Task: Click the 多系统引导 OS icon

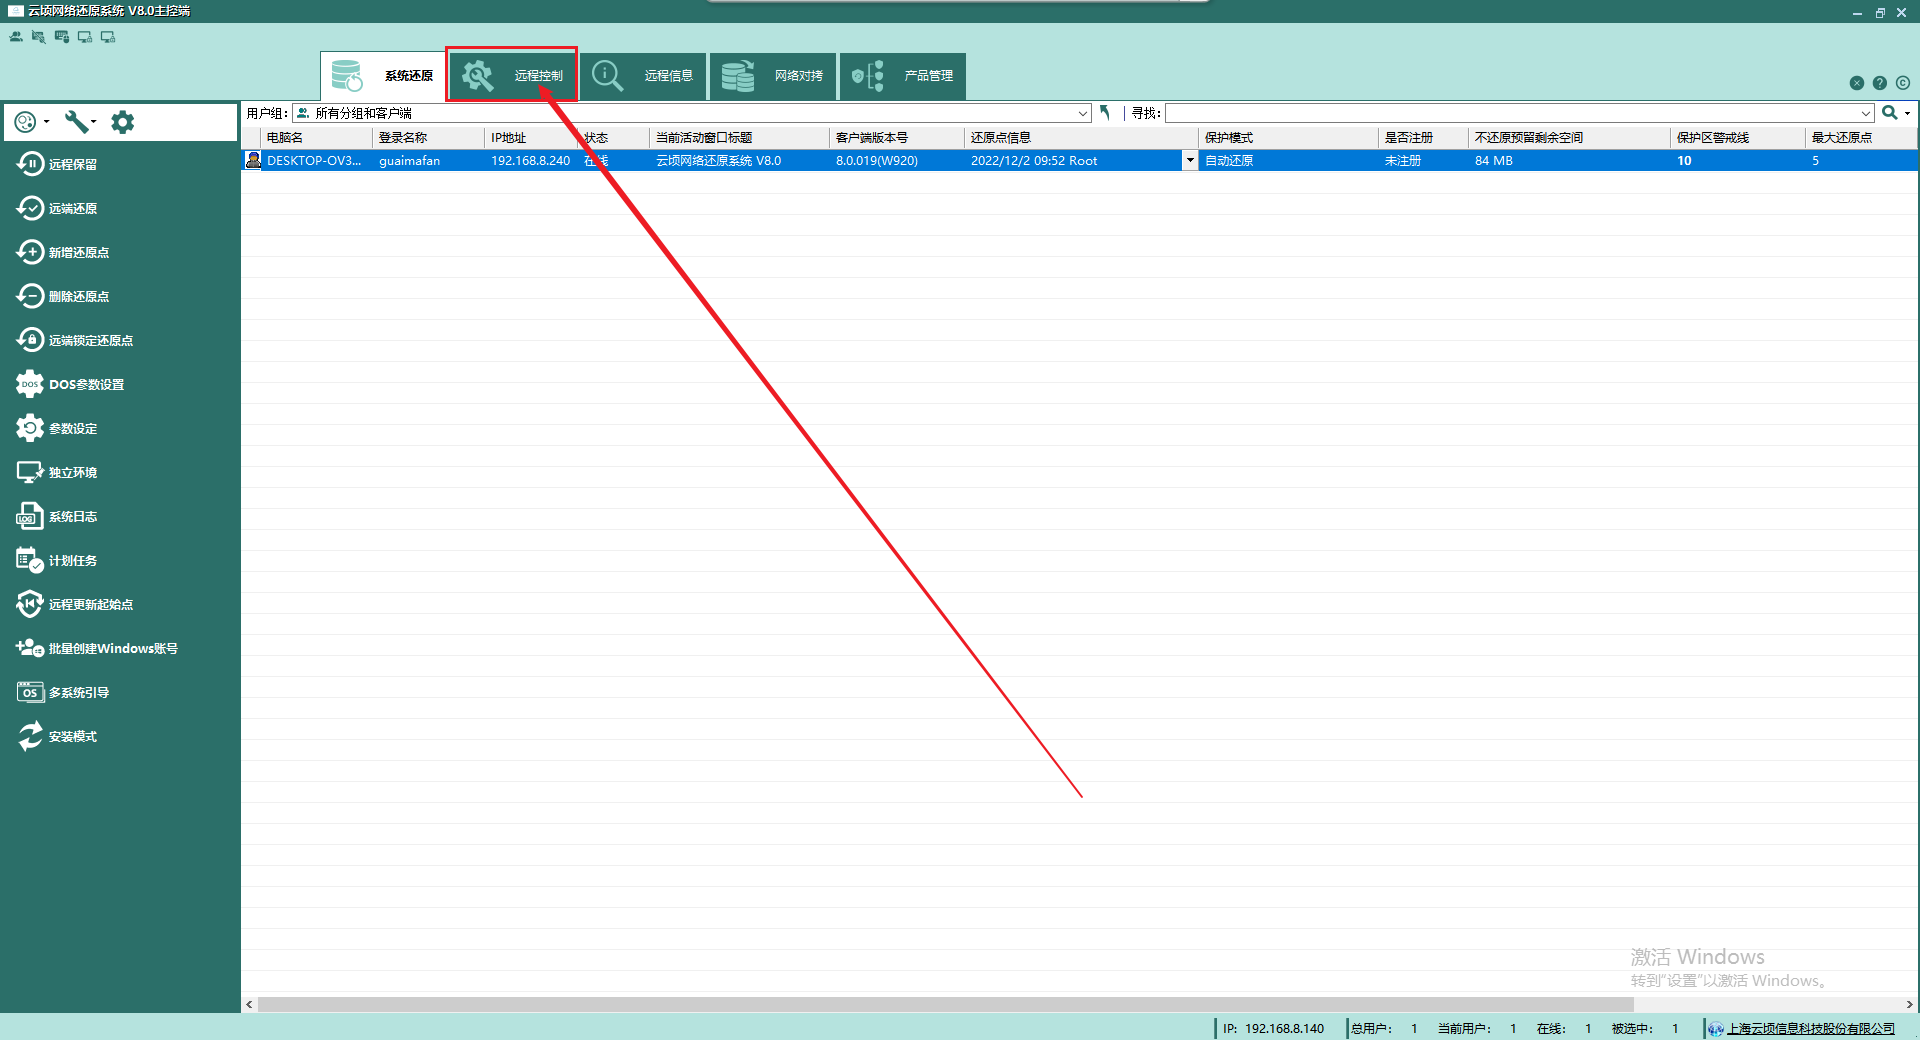Action: 30,692
